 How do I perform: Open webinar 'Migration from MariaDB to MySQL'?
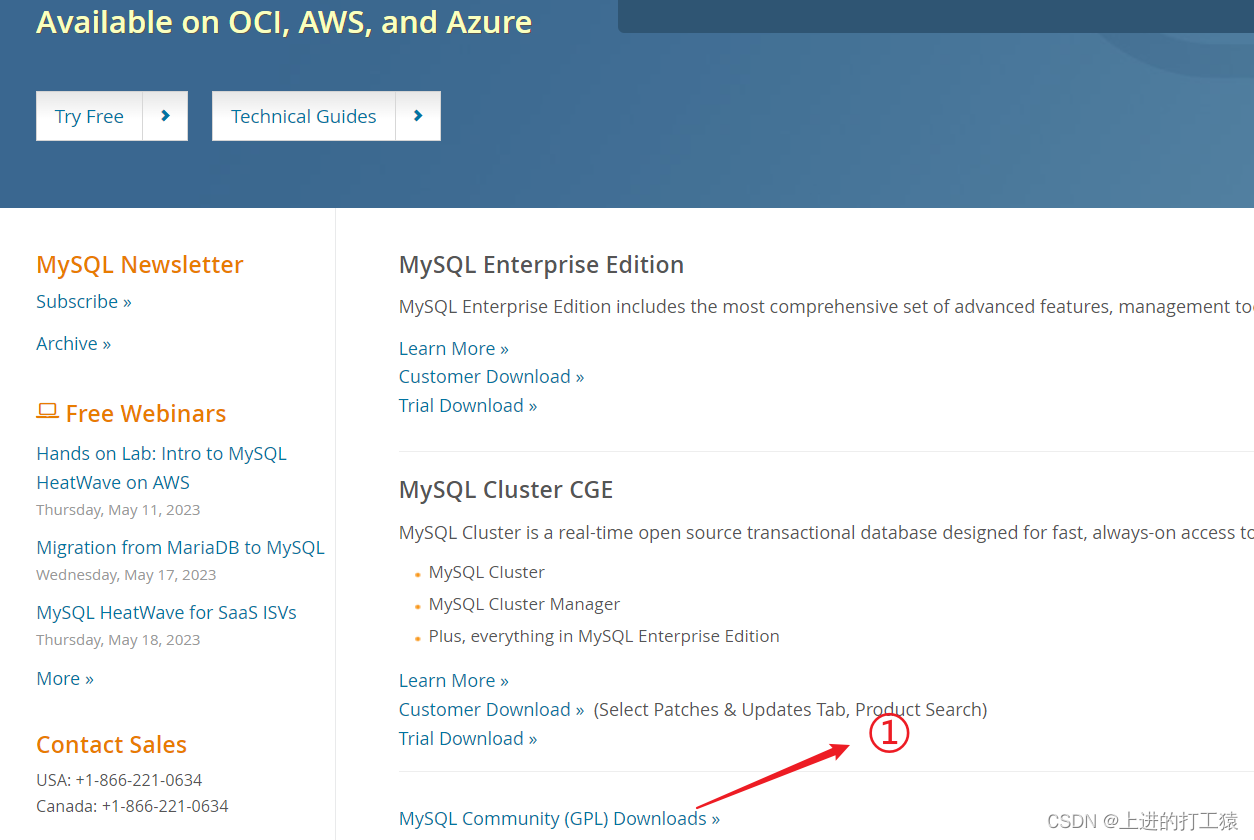(x=180, y=547)
